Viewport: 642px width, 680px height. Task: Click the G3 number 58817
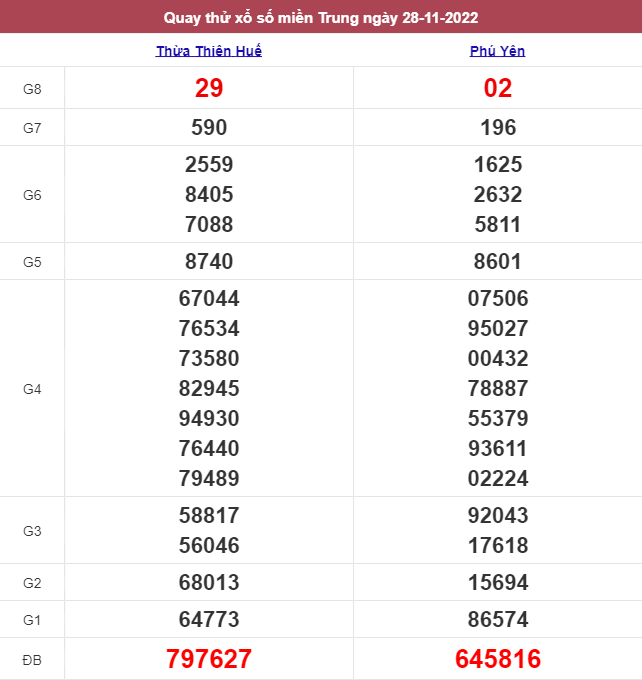tap(209, 515)
